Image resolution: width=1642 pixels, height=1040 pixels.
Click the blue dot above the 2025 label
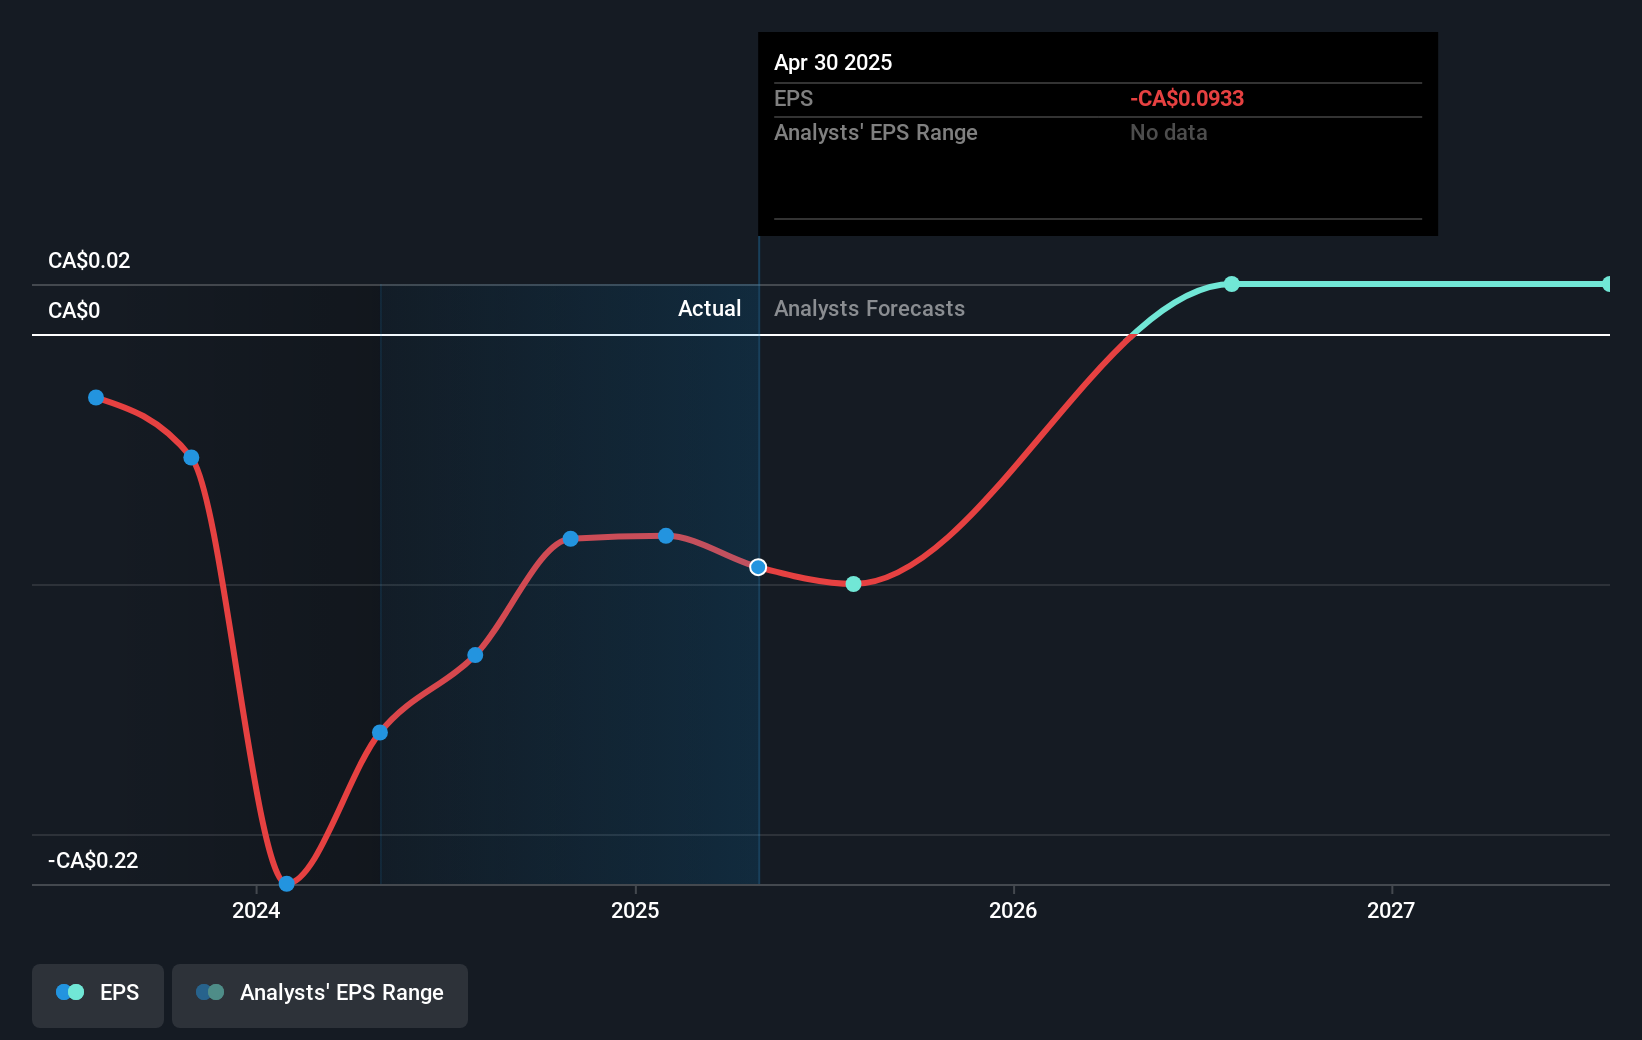666,536
